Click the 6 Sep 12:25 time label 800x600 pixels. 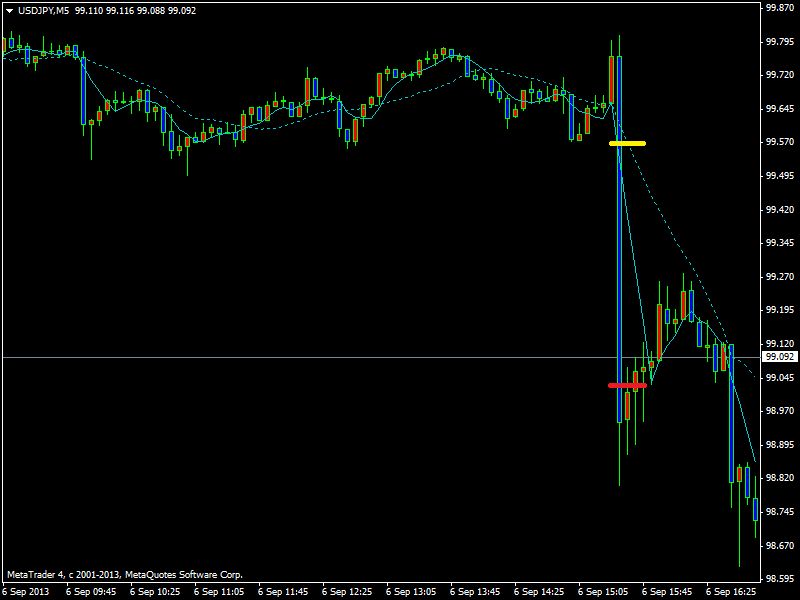pos(347,592)
